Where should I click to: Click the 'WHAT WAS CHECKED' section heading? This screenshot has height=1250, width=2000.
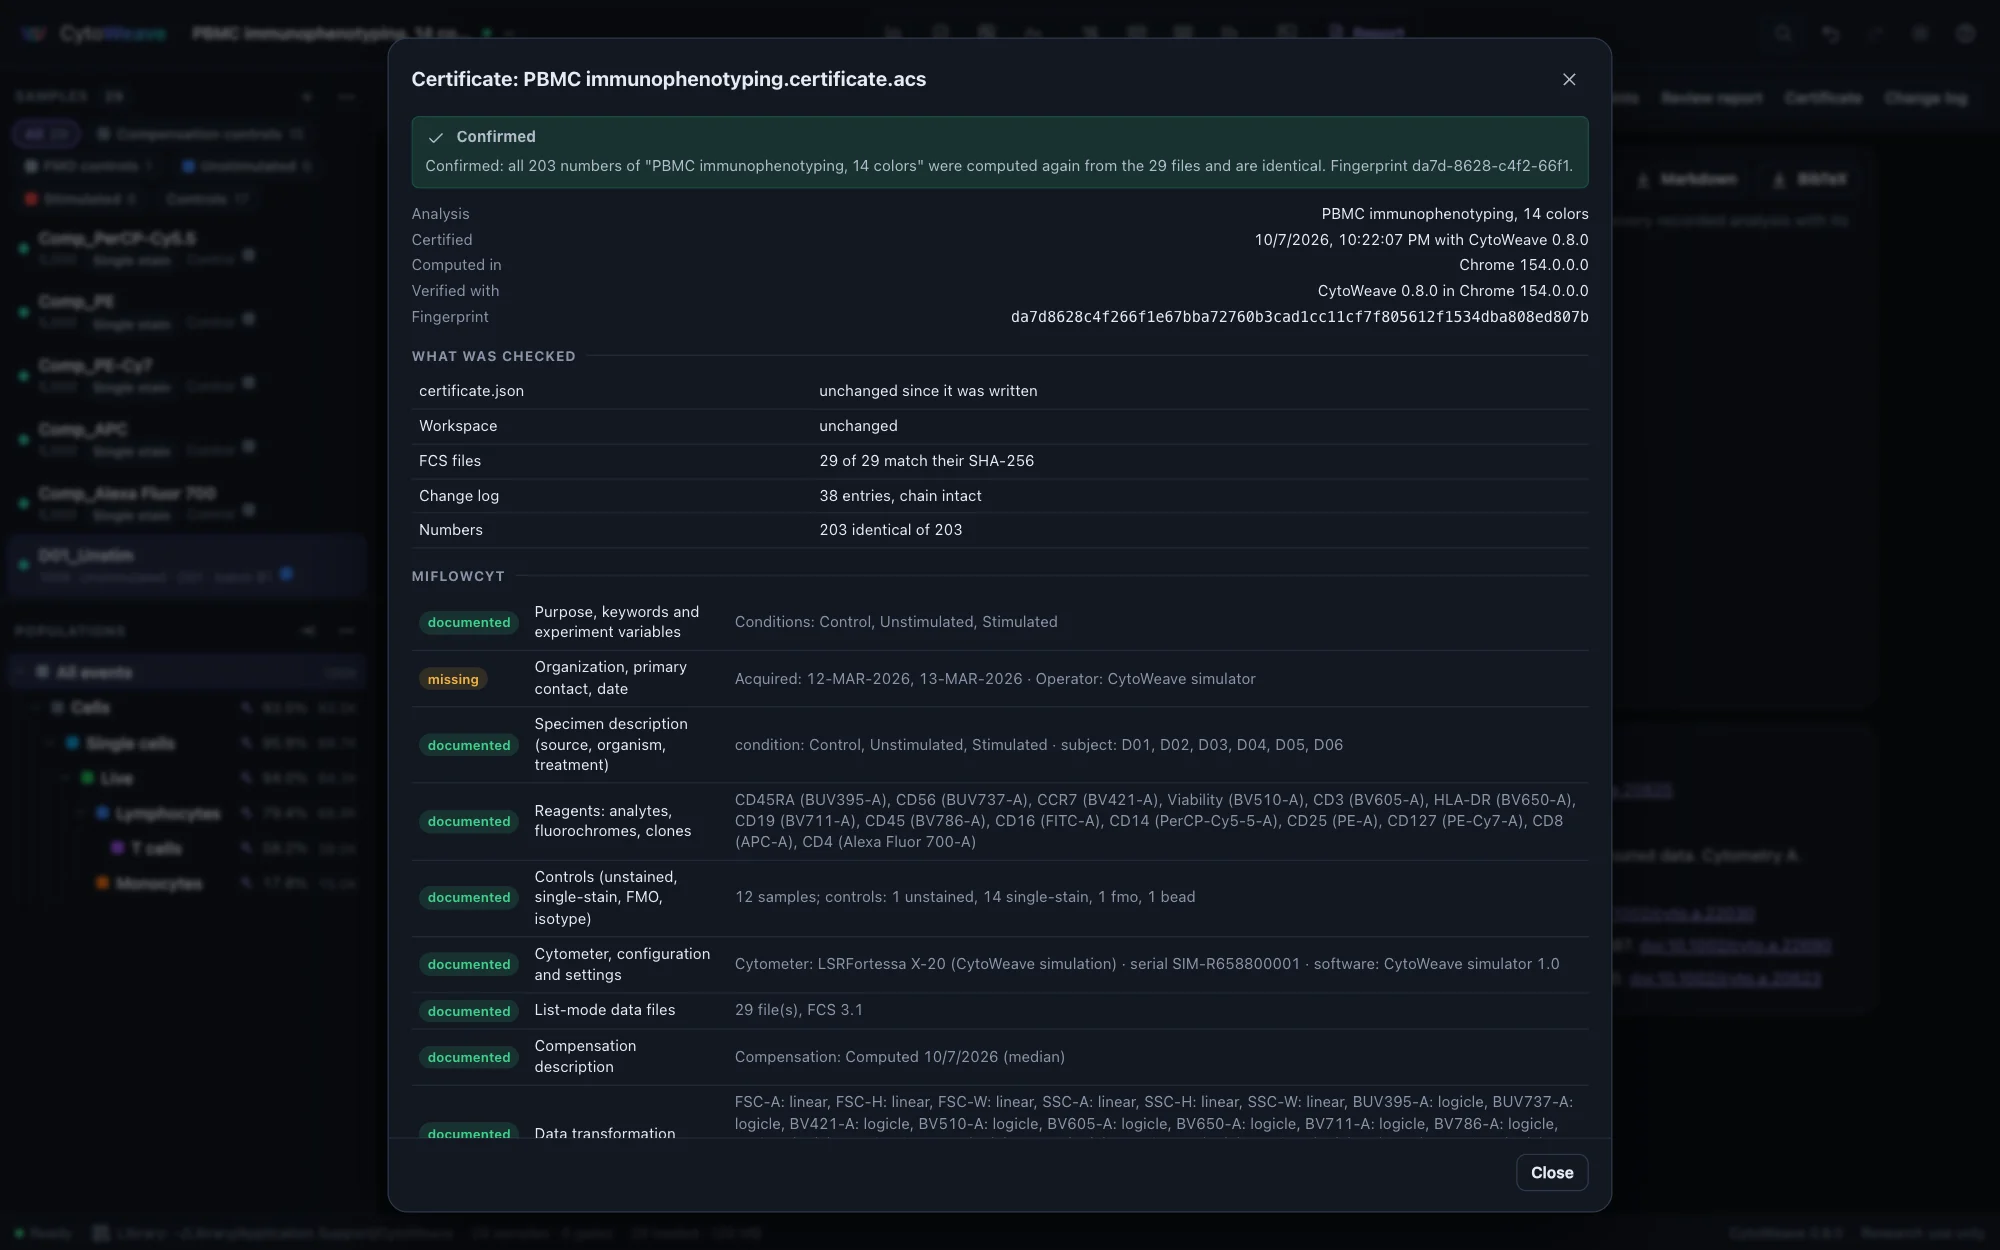click(493, 356)
